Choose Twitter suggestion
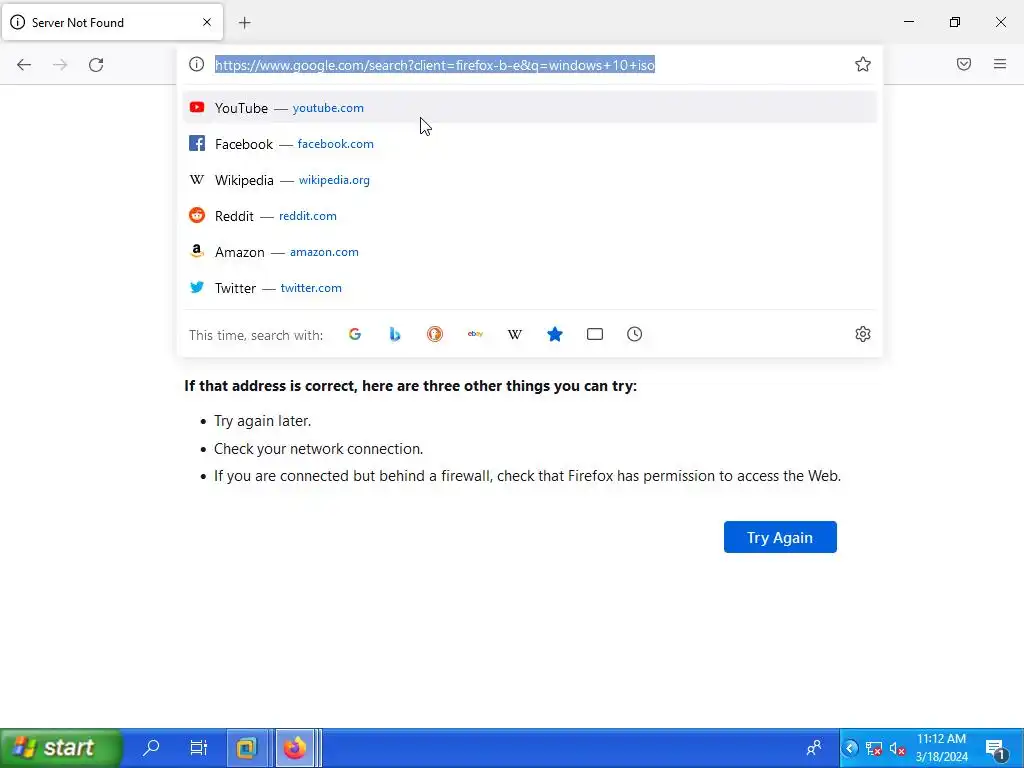1024x768 pixels. [x=530, y=287]
